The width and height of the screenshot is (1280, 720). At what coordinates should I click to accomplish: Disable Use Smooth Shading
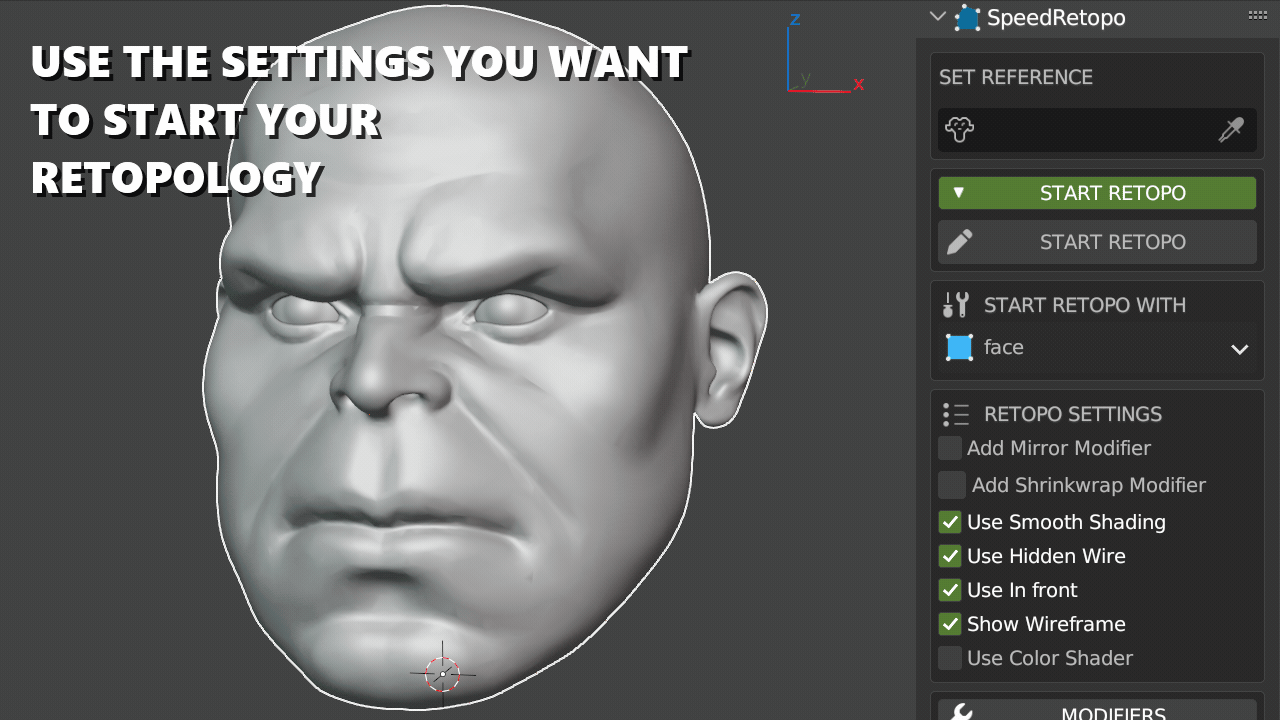[x=949, y=522]
